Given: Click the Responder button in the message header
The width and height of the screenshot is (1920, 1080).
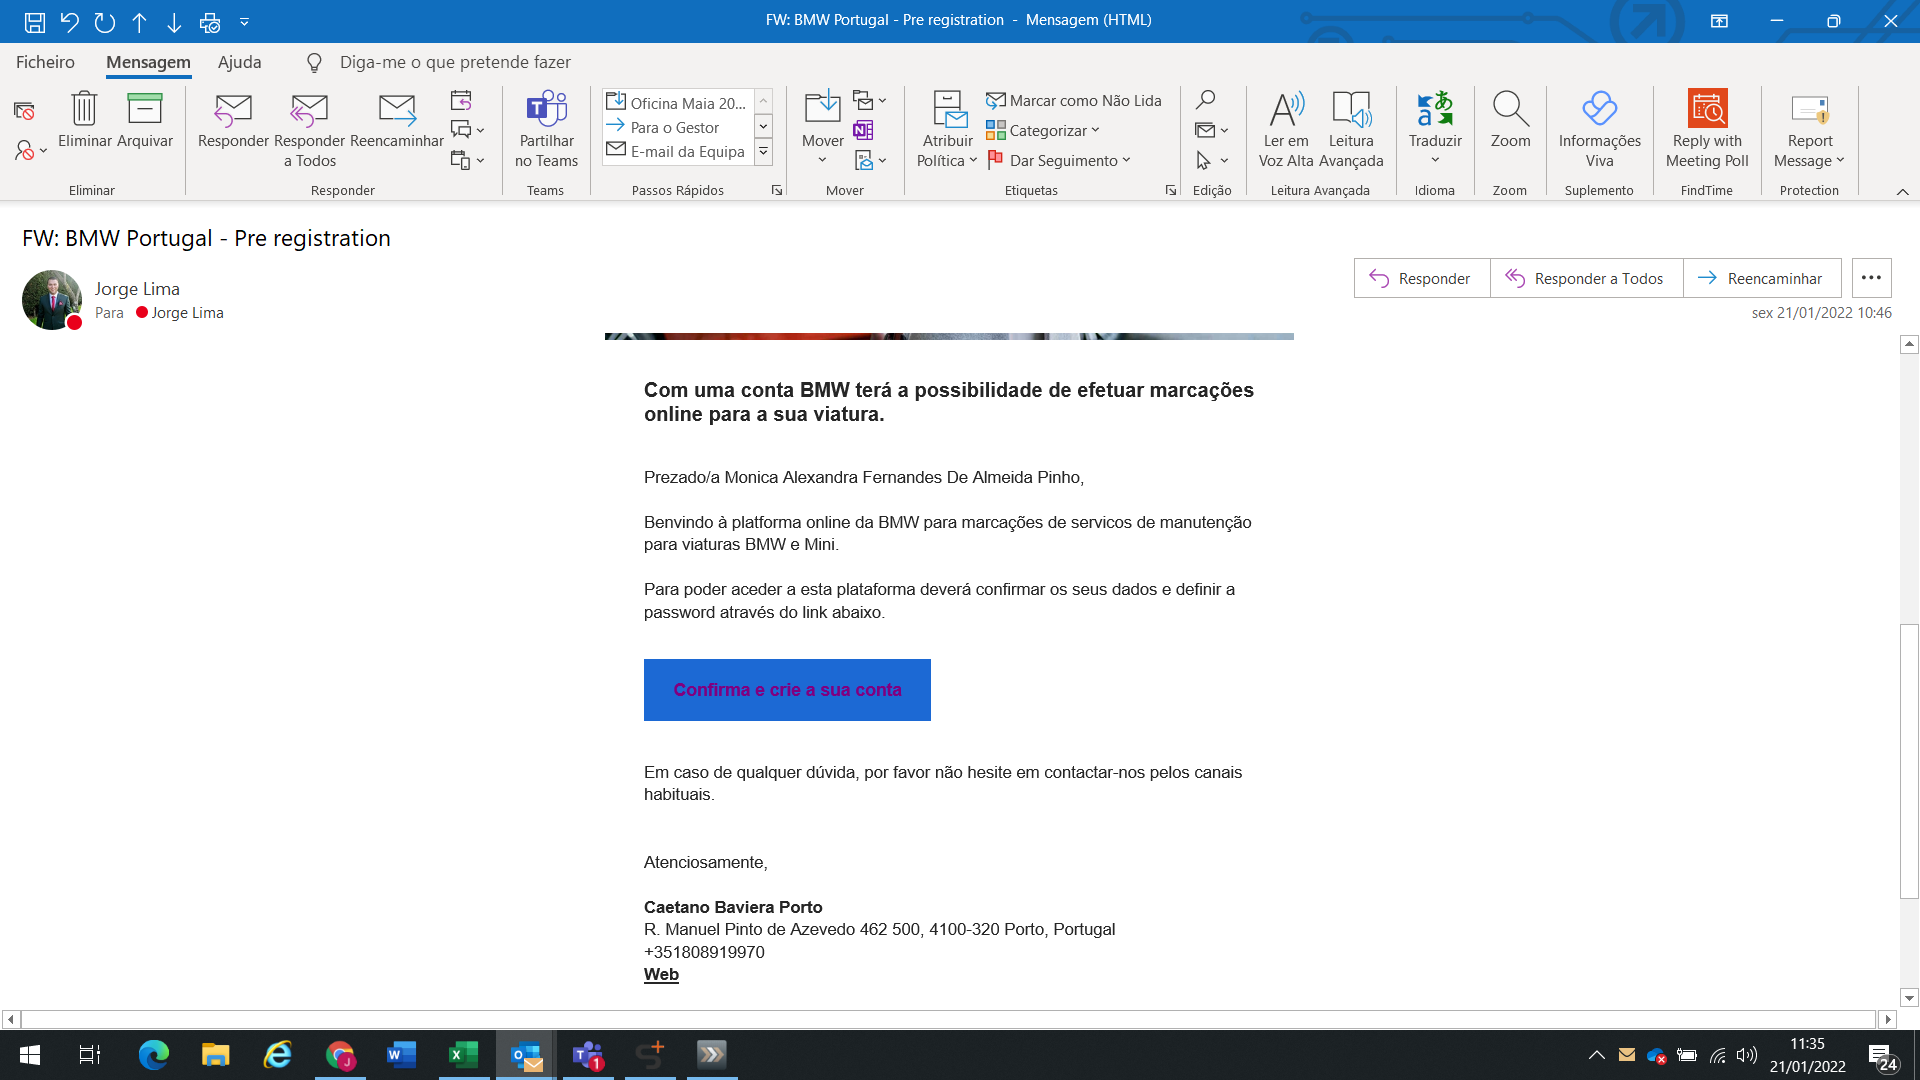Looking at the screenshot, I should (1421, 278).
